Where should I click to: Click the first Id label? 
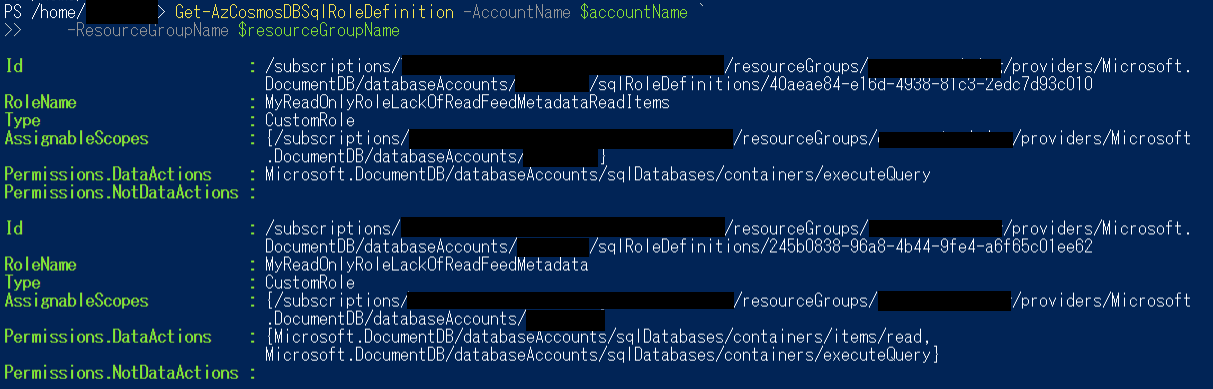tap(14, 67)
